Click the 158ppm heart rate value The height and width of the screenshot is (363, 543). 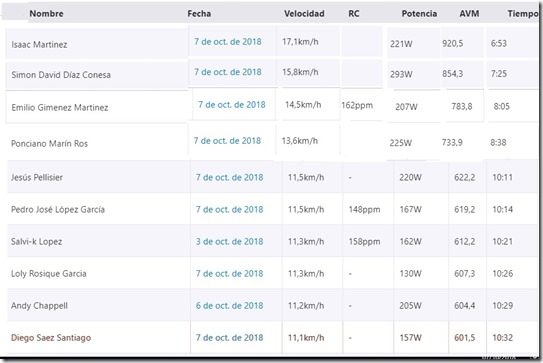(x=364, y=242)
